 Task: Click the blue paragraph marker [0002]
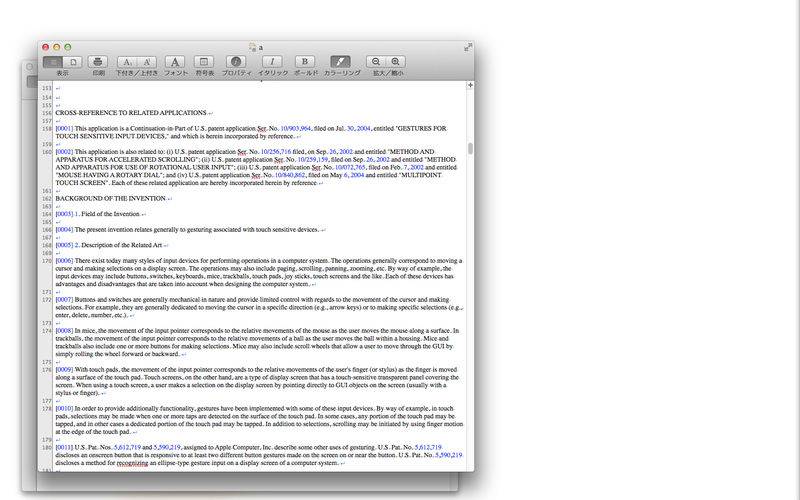tap(64, 152)
